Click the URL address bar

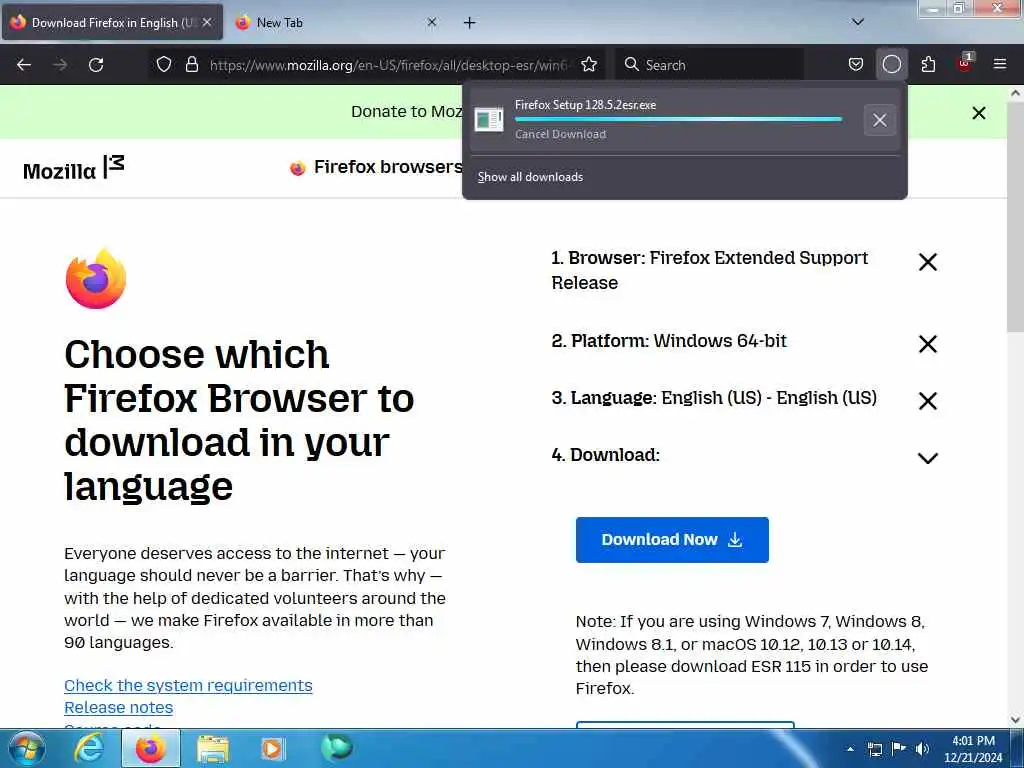coord(389,65)
